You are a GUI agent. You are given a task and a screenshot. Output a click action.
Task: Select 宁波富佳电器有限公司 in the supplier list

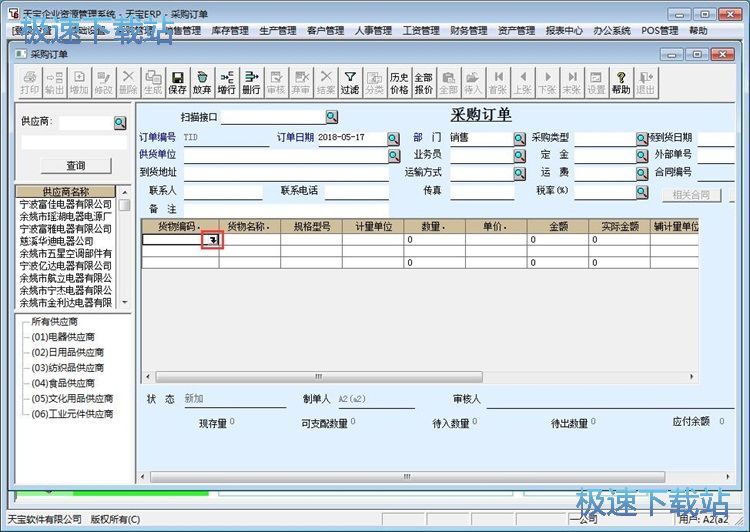pos(66,204)
